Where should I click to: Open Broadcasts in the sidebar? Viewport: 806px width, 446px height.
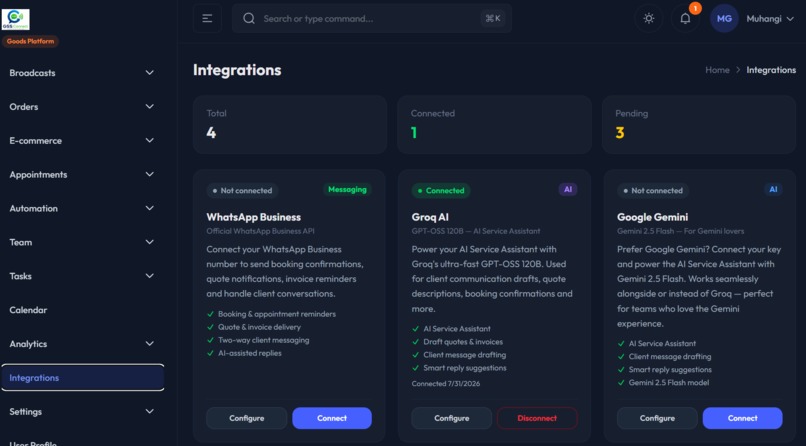click(x=83, y=73)
